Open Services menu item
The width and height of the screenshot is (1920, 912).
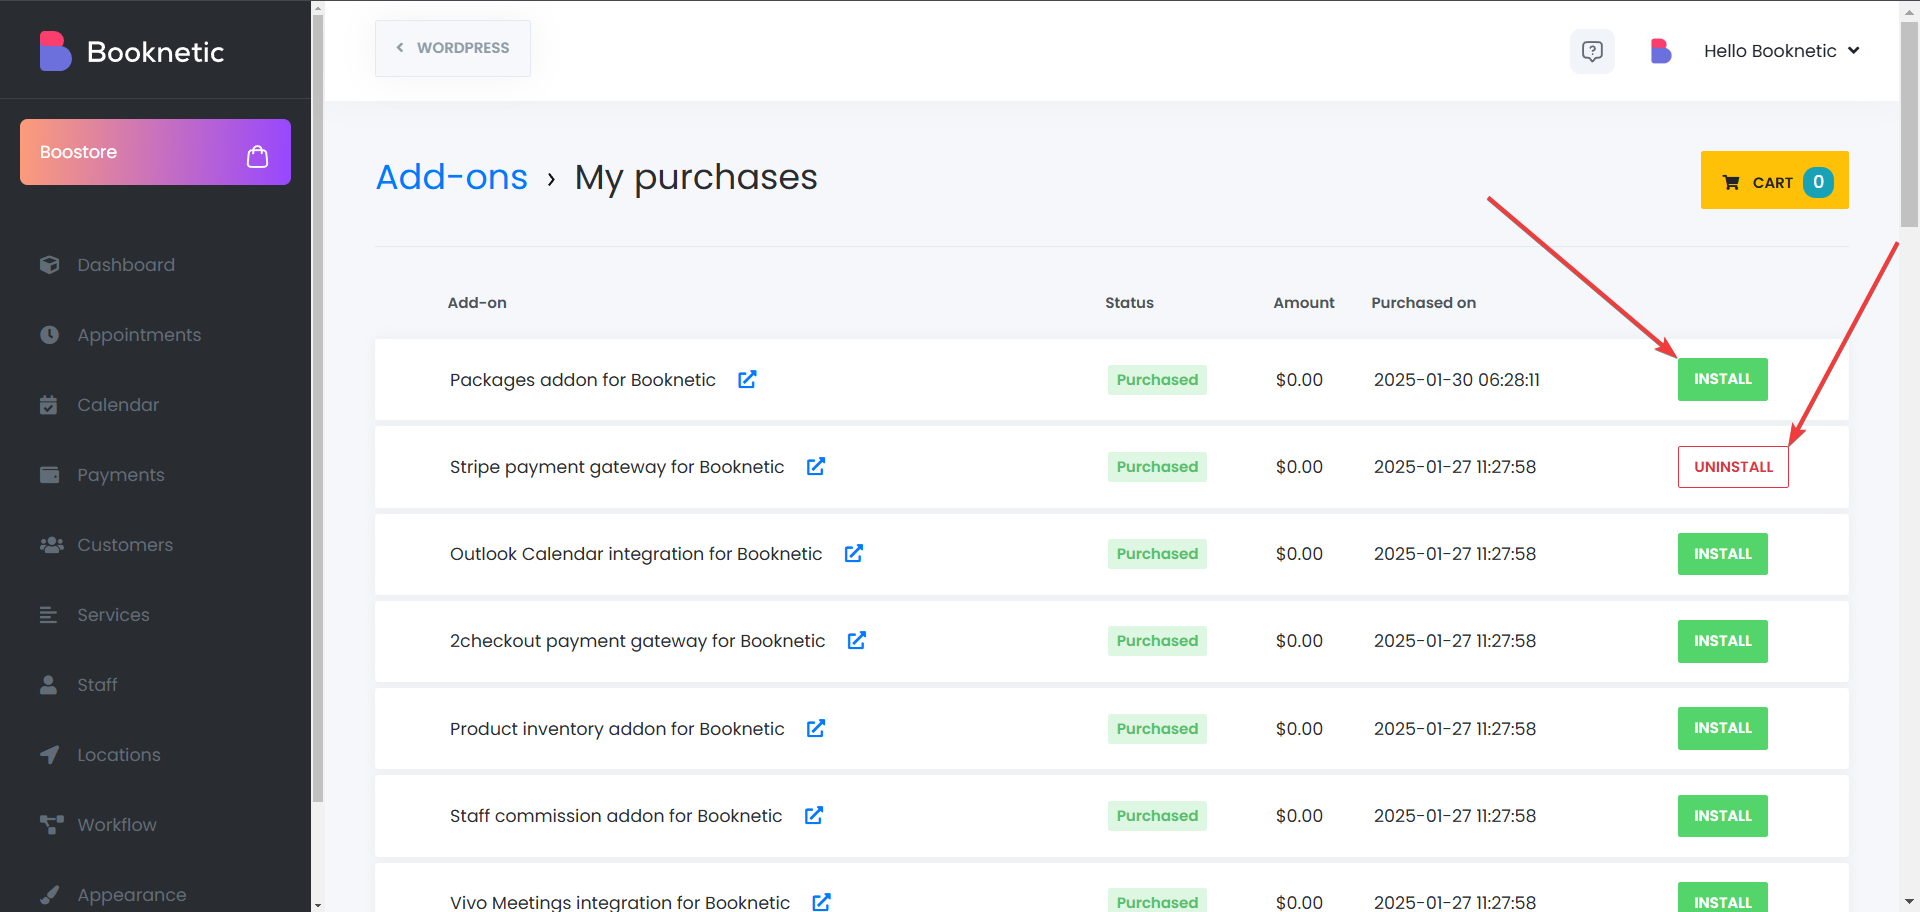pyautogui.click(x=113, y=615)
